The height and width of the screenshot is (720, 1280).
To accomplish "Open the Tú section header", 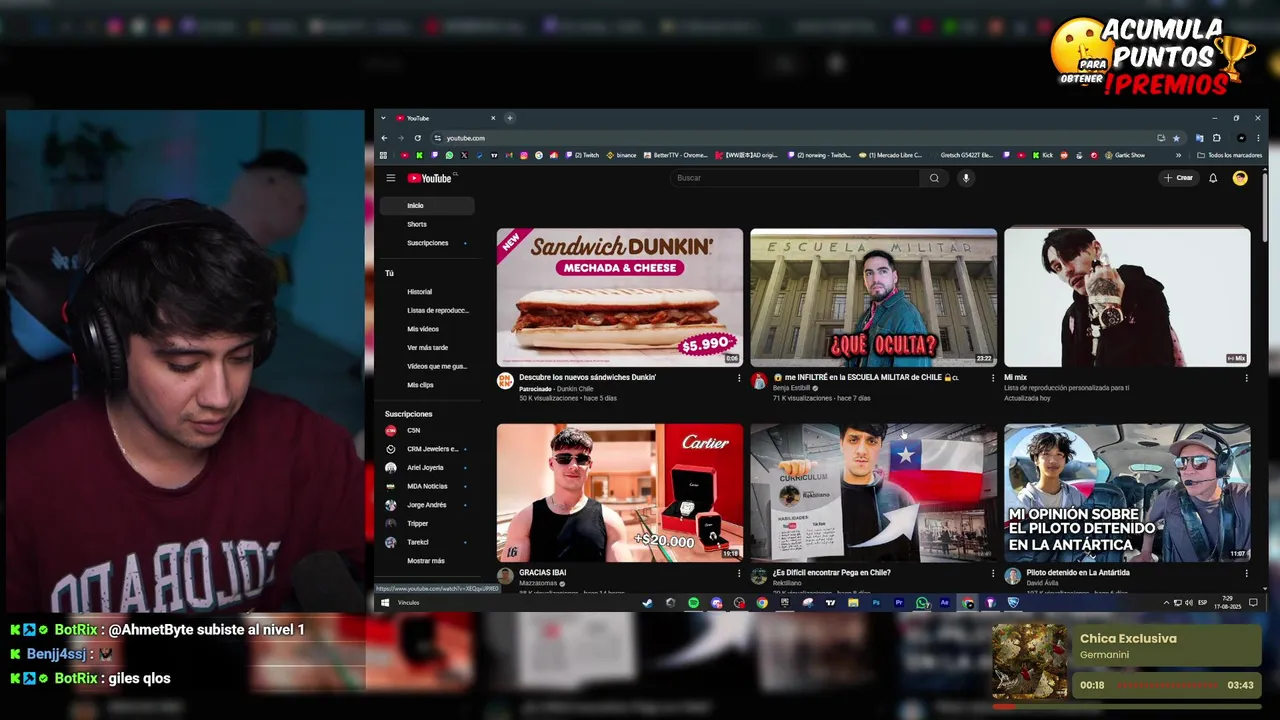I will coord(390,273).
